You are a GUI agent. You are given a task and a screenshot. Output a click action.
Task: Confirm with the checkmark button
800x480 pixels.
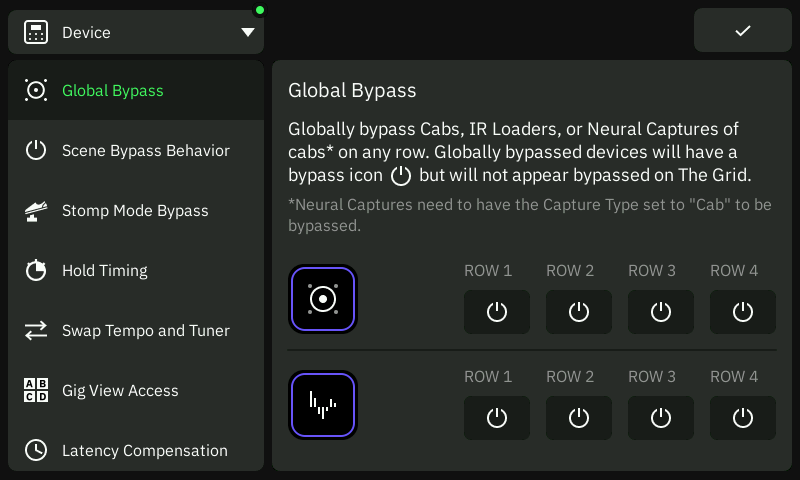743,30
